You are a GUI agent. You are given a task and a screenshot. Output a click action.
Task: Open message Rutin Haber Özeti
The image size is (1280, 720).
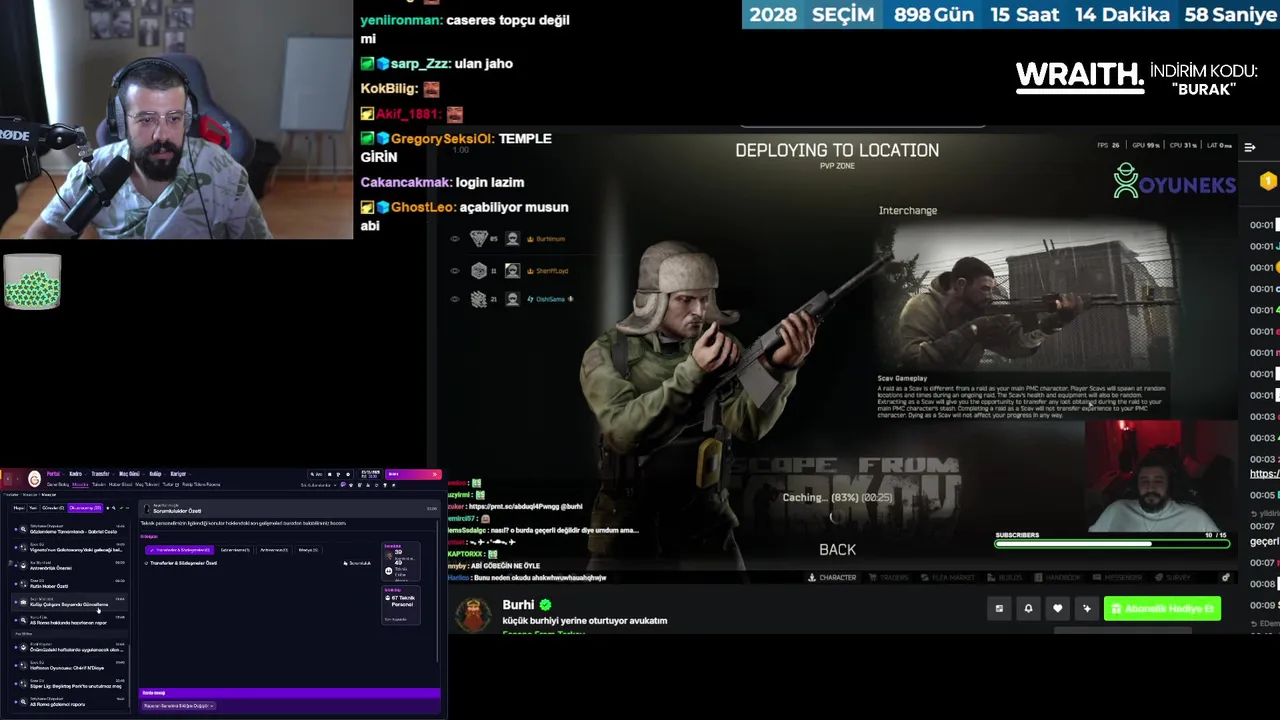(x=69, y=583)
